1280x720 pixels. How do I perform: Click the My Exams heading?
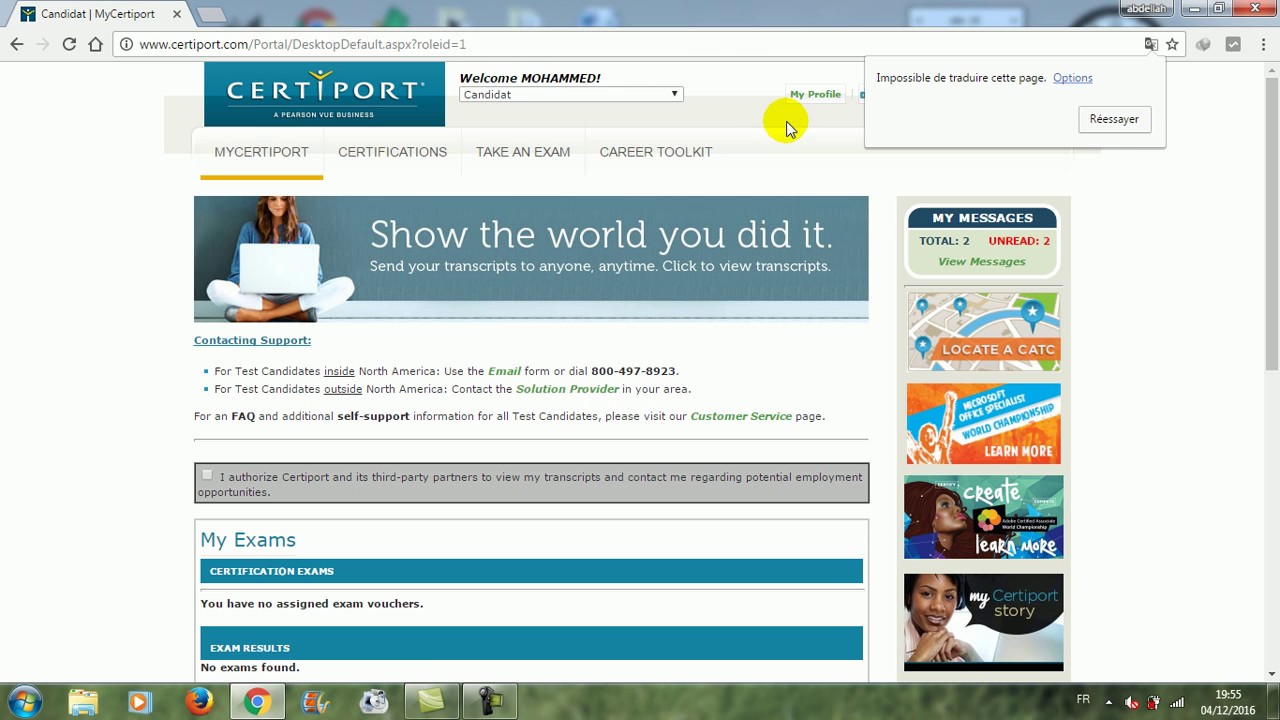click(x=248, y=540)
